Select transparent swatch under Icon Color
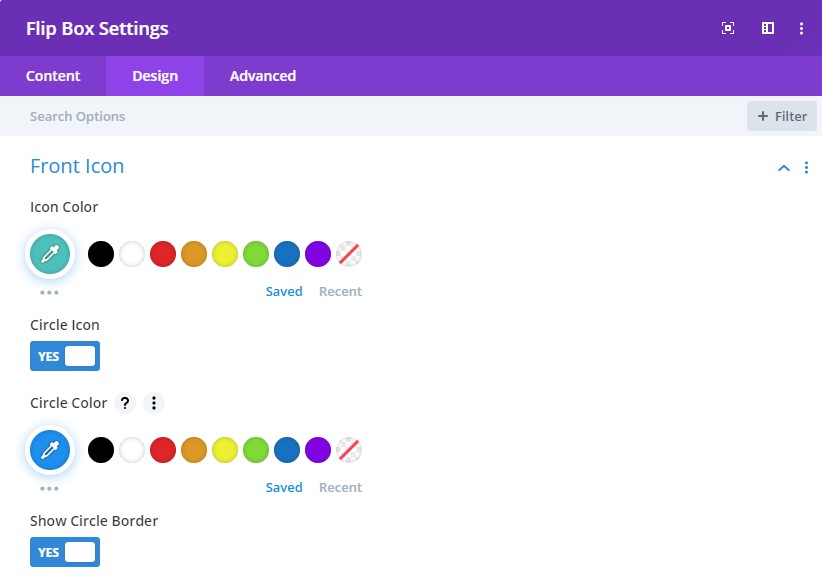The width and height of the screenshot is (822, 576). pyautogui.click(x=348, y=254)
